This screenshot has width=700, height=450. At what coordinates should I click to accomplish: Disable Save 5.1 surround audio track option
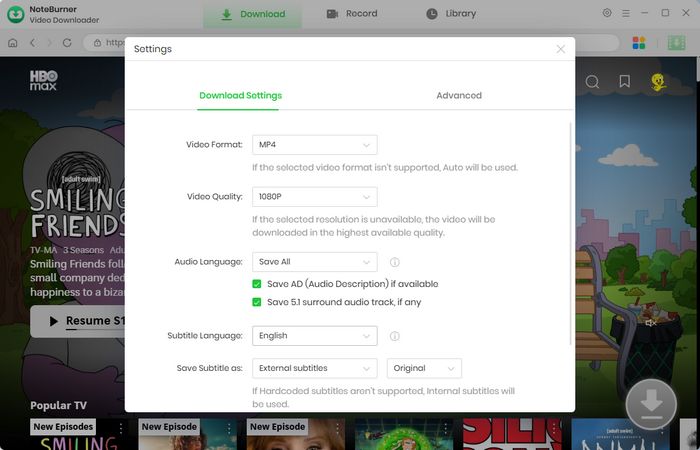pos(258,302)
